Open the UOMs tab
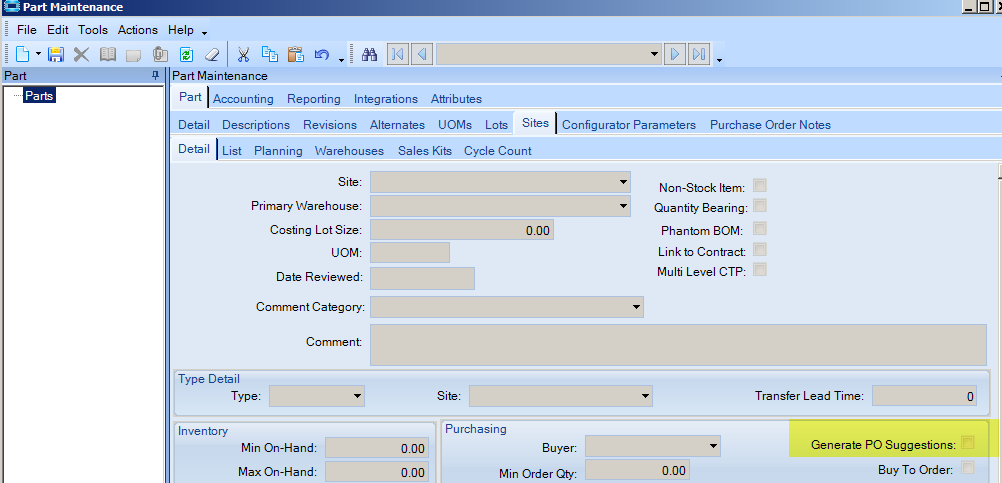The width and height of the screenshot is (1002, 483). point(455,125)
